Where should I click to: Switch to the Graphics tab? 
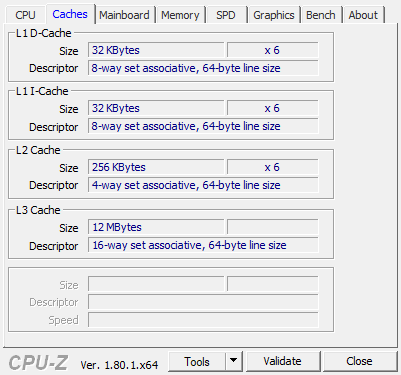coord(274,15)
